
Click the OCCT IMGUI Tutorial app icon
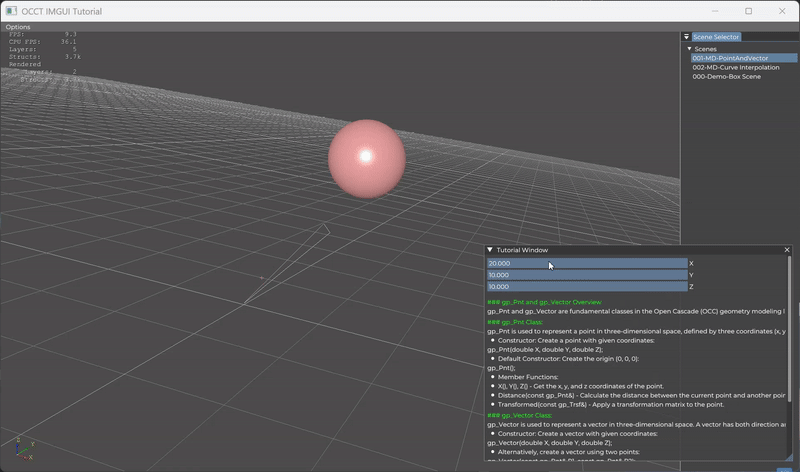point(11,11)
